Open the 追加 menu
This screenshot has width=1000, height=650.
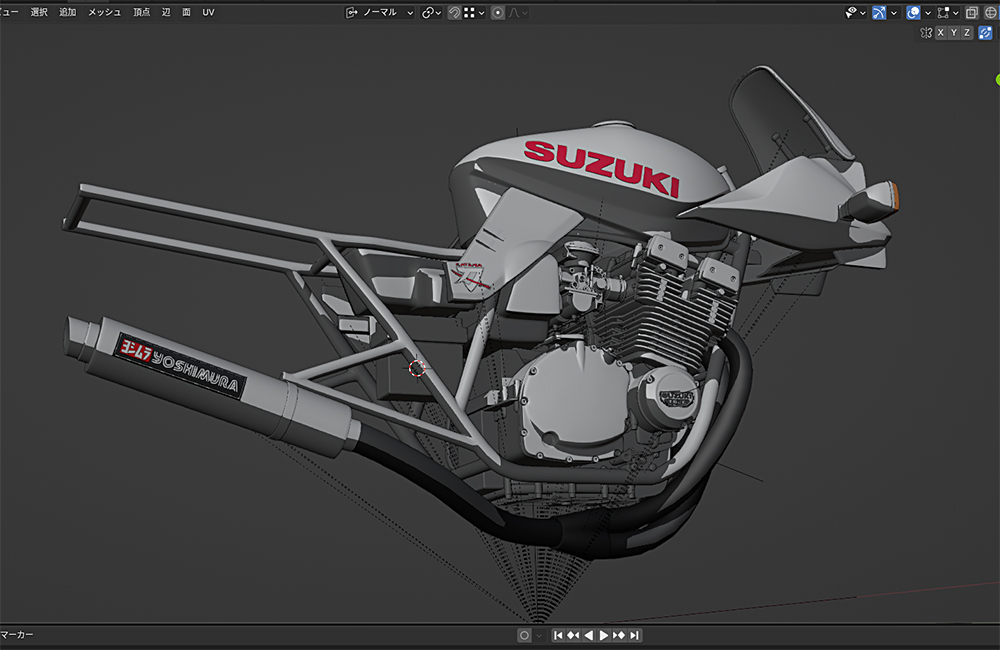pos(68,12)
